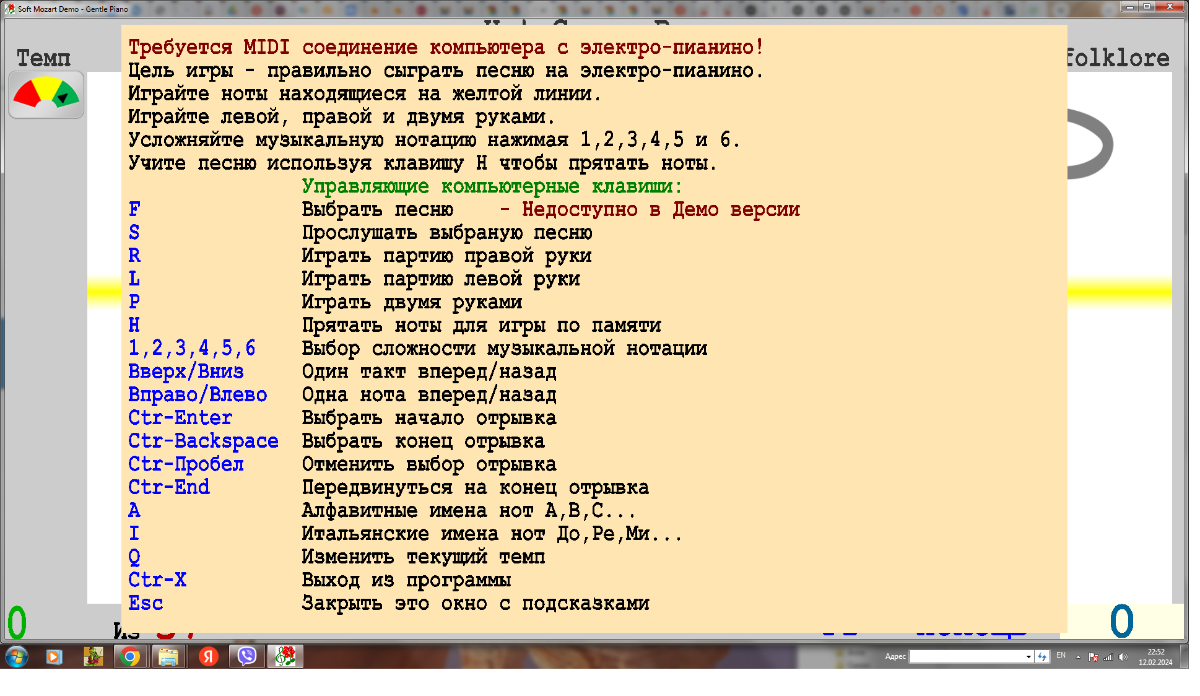Click the refresh/go button beside Адрес field

[1042, 657]
